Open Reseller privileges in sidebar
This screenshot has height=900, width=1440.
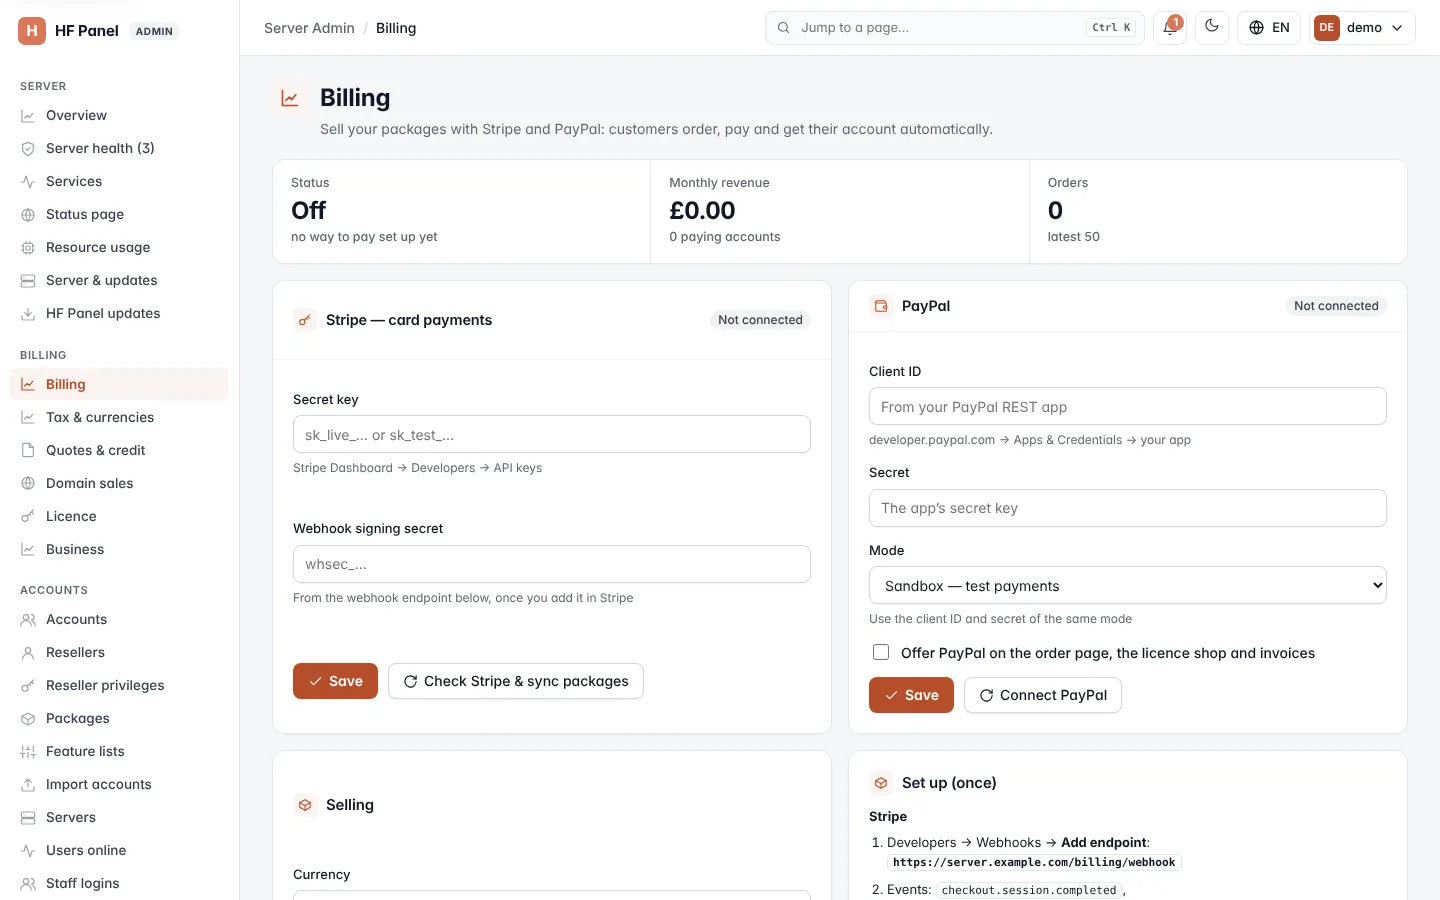coord(119,685)
